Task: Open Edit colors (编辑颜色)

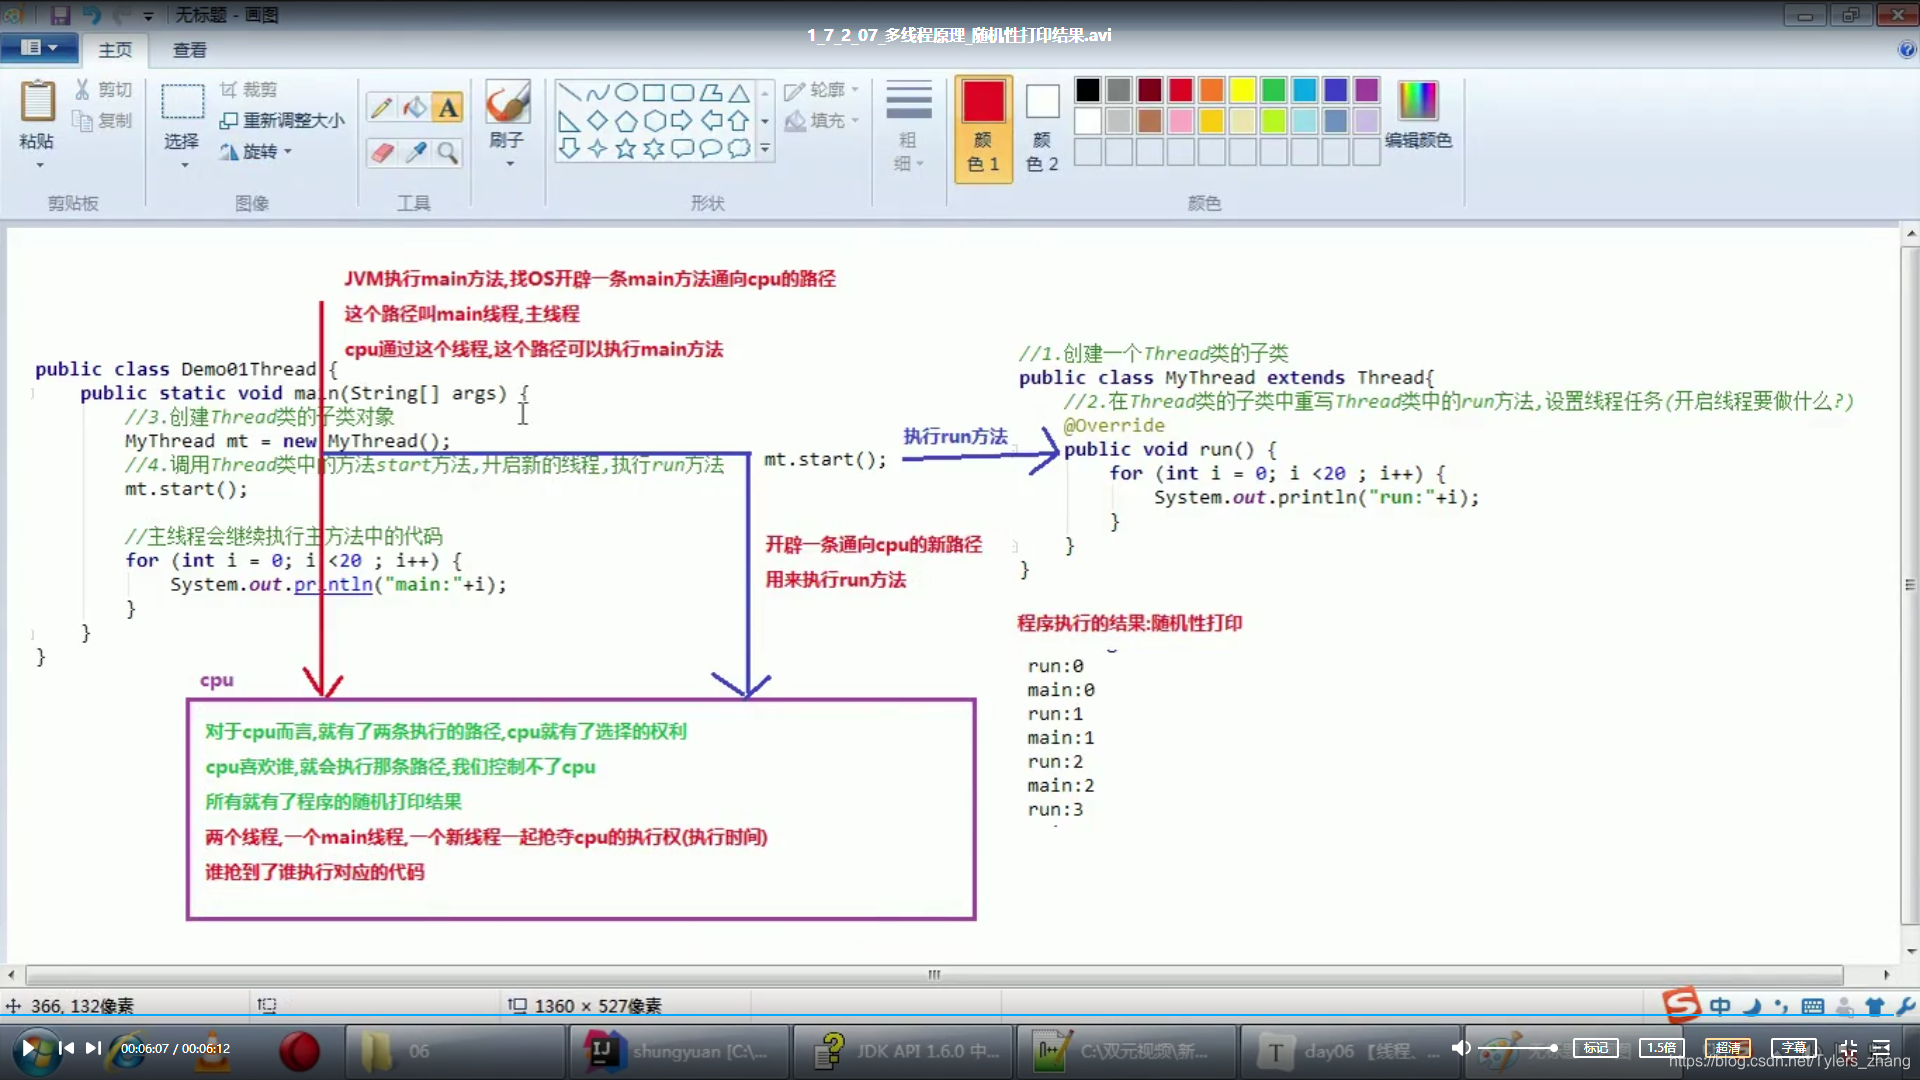Action: (x=1418, y=115)
